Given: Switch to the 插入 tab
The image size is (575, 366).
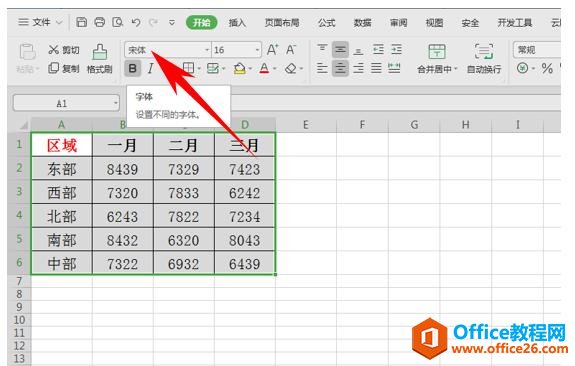Looking at the screenshot, I should pyautogui.click(x=237, y=23).
